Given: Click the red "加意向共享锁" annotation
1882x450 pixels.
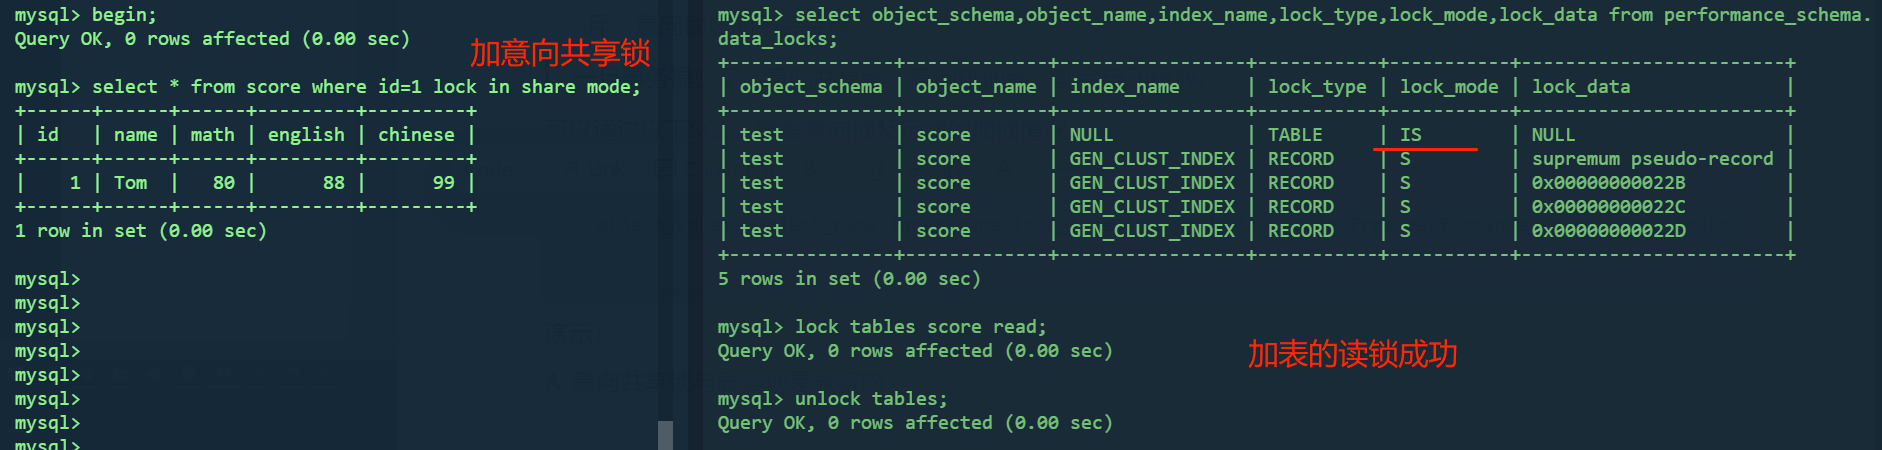Looking at the screenshot, I should (560, 53).
